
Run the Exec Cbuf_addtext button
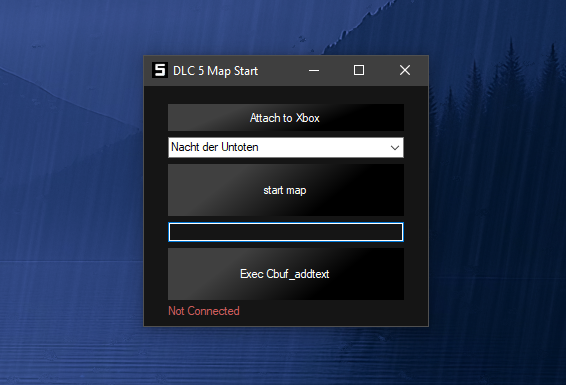click(286, 274)
